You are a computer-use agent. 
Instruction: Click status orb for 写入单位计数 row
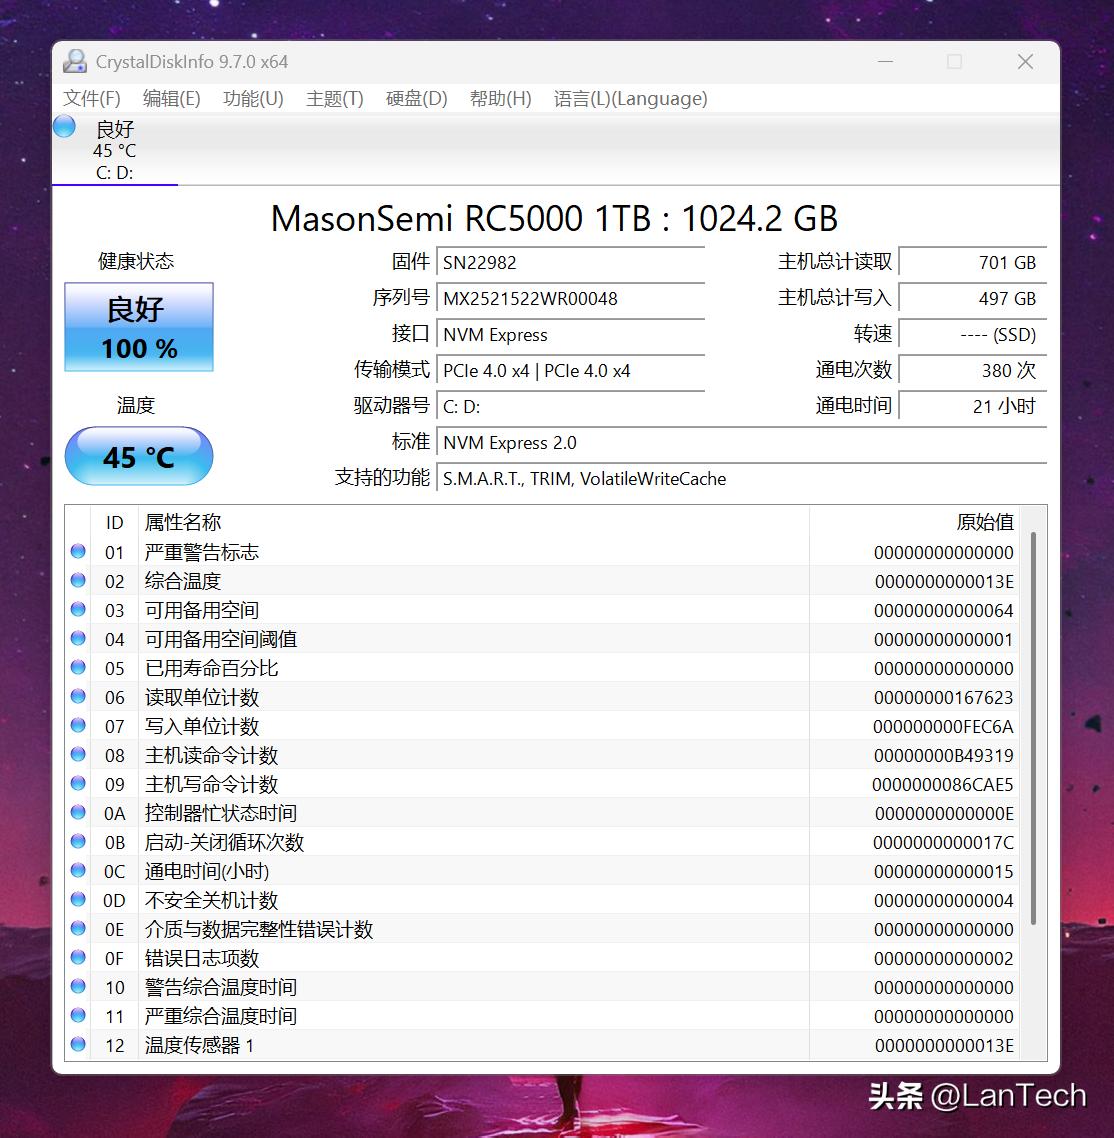[x=78, y=726]
